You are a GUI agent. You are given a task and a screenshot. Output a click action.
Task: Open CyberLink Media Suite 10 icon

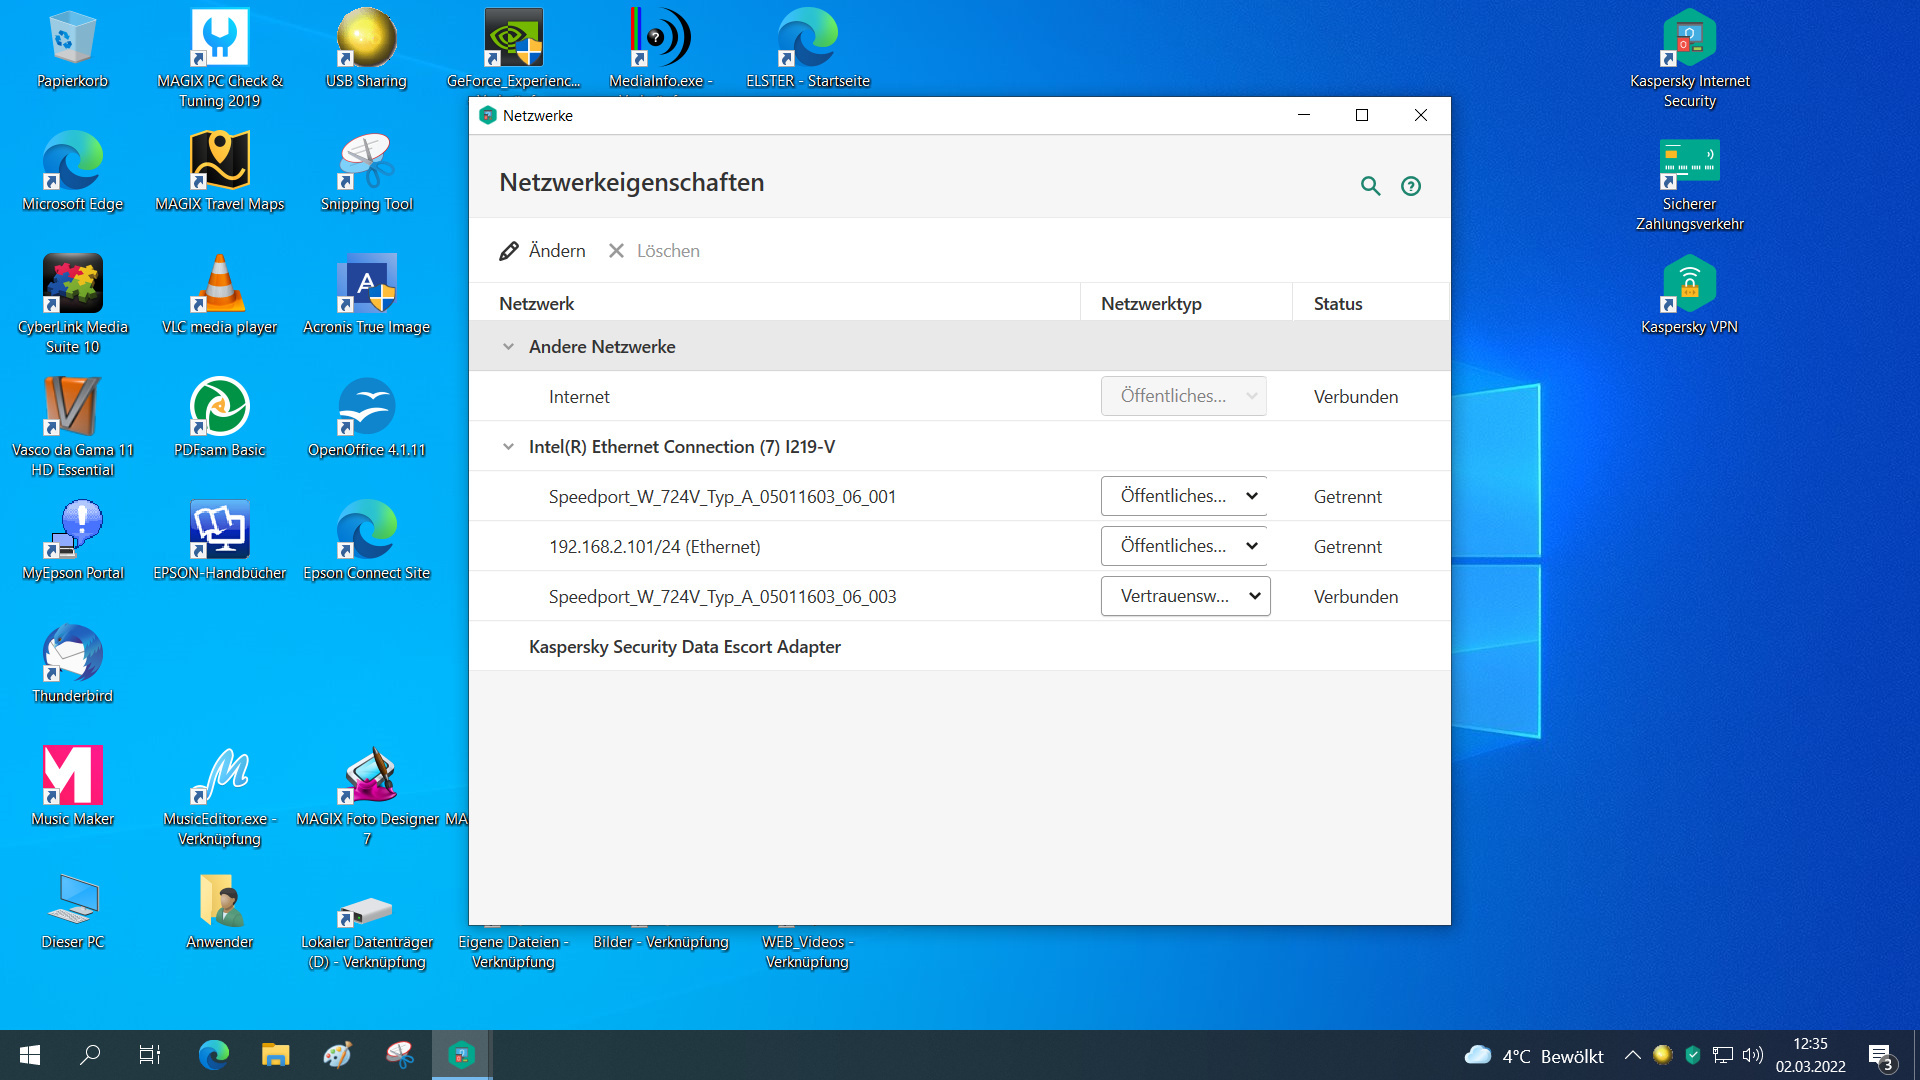tap(72, 304)
